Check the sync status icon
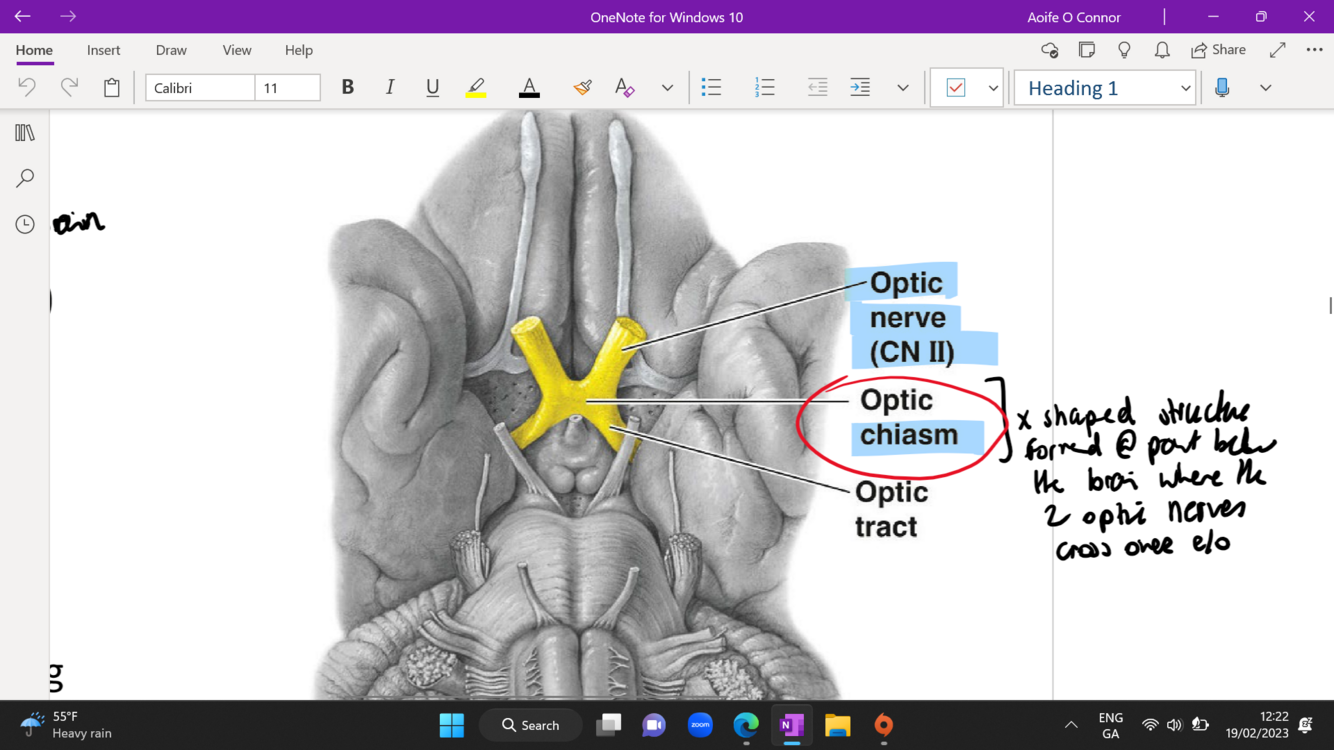Image resolution: width=1334 pixels, height=750 pixels. (x=1049, y=50)
